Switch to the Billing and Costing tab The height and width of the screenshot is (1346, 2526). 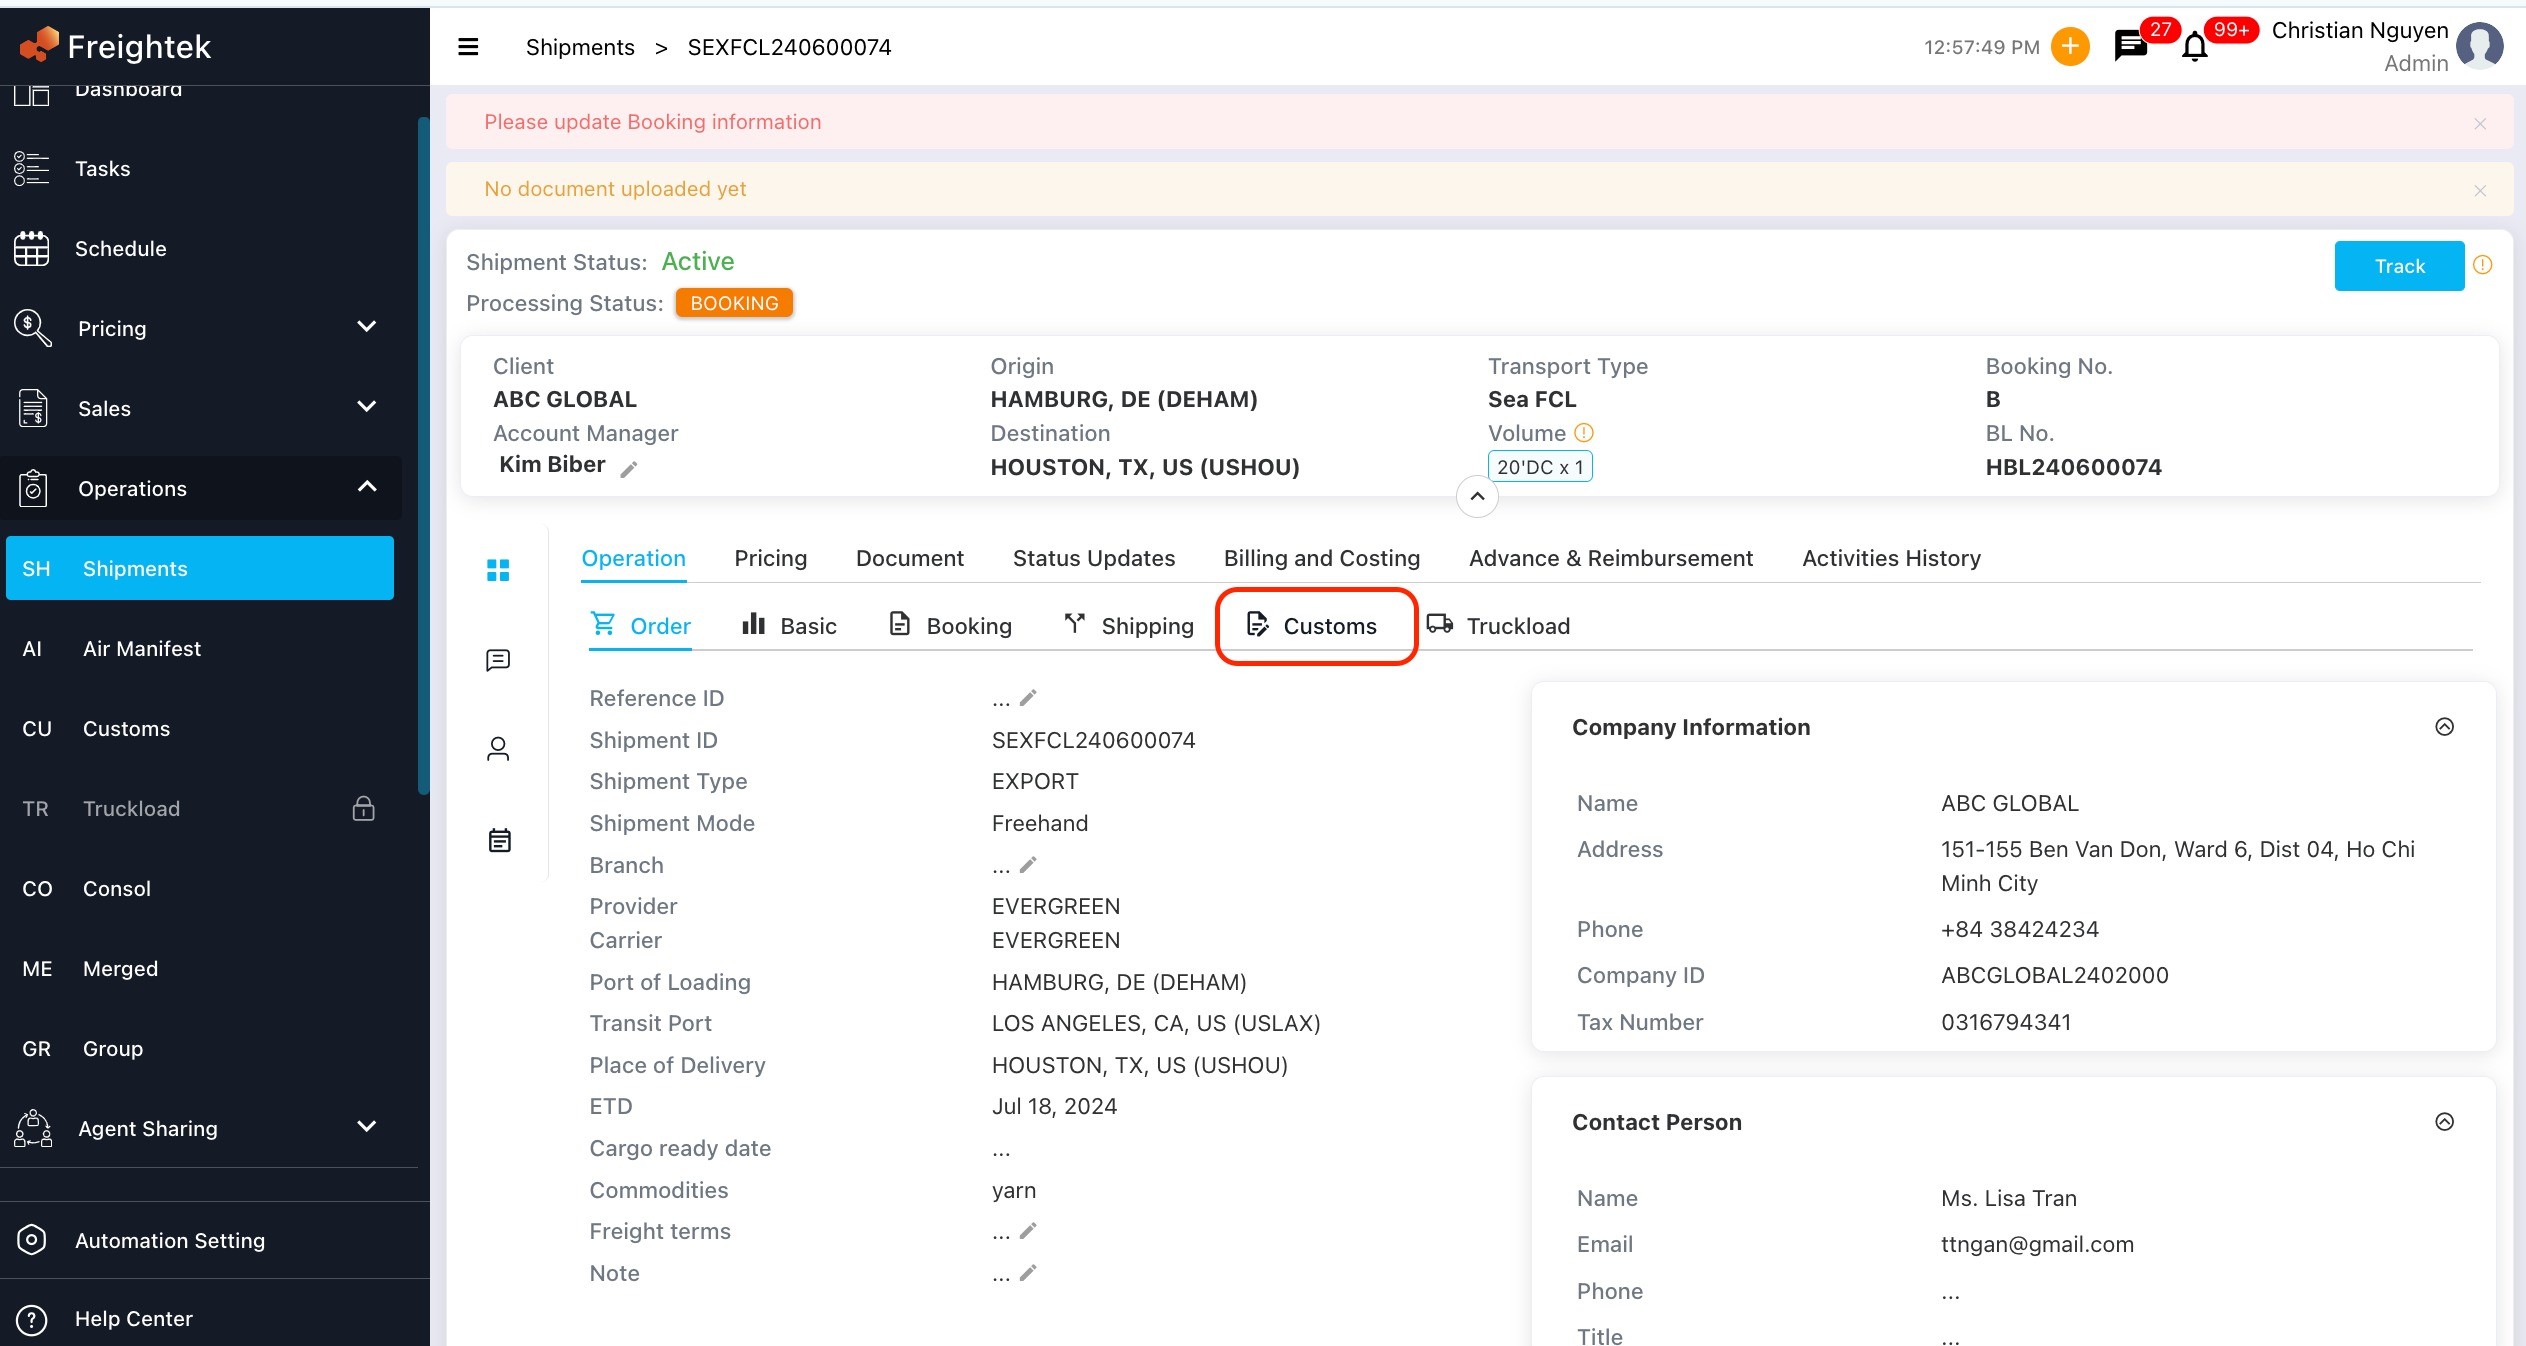click(1321, 558)
